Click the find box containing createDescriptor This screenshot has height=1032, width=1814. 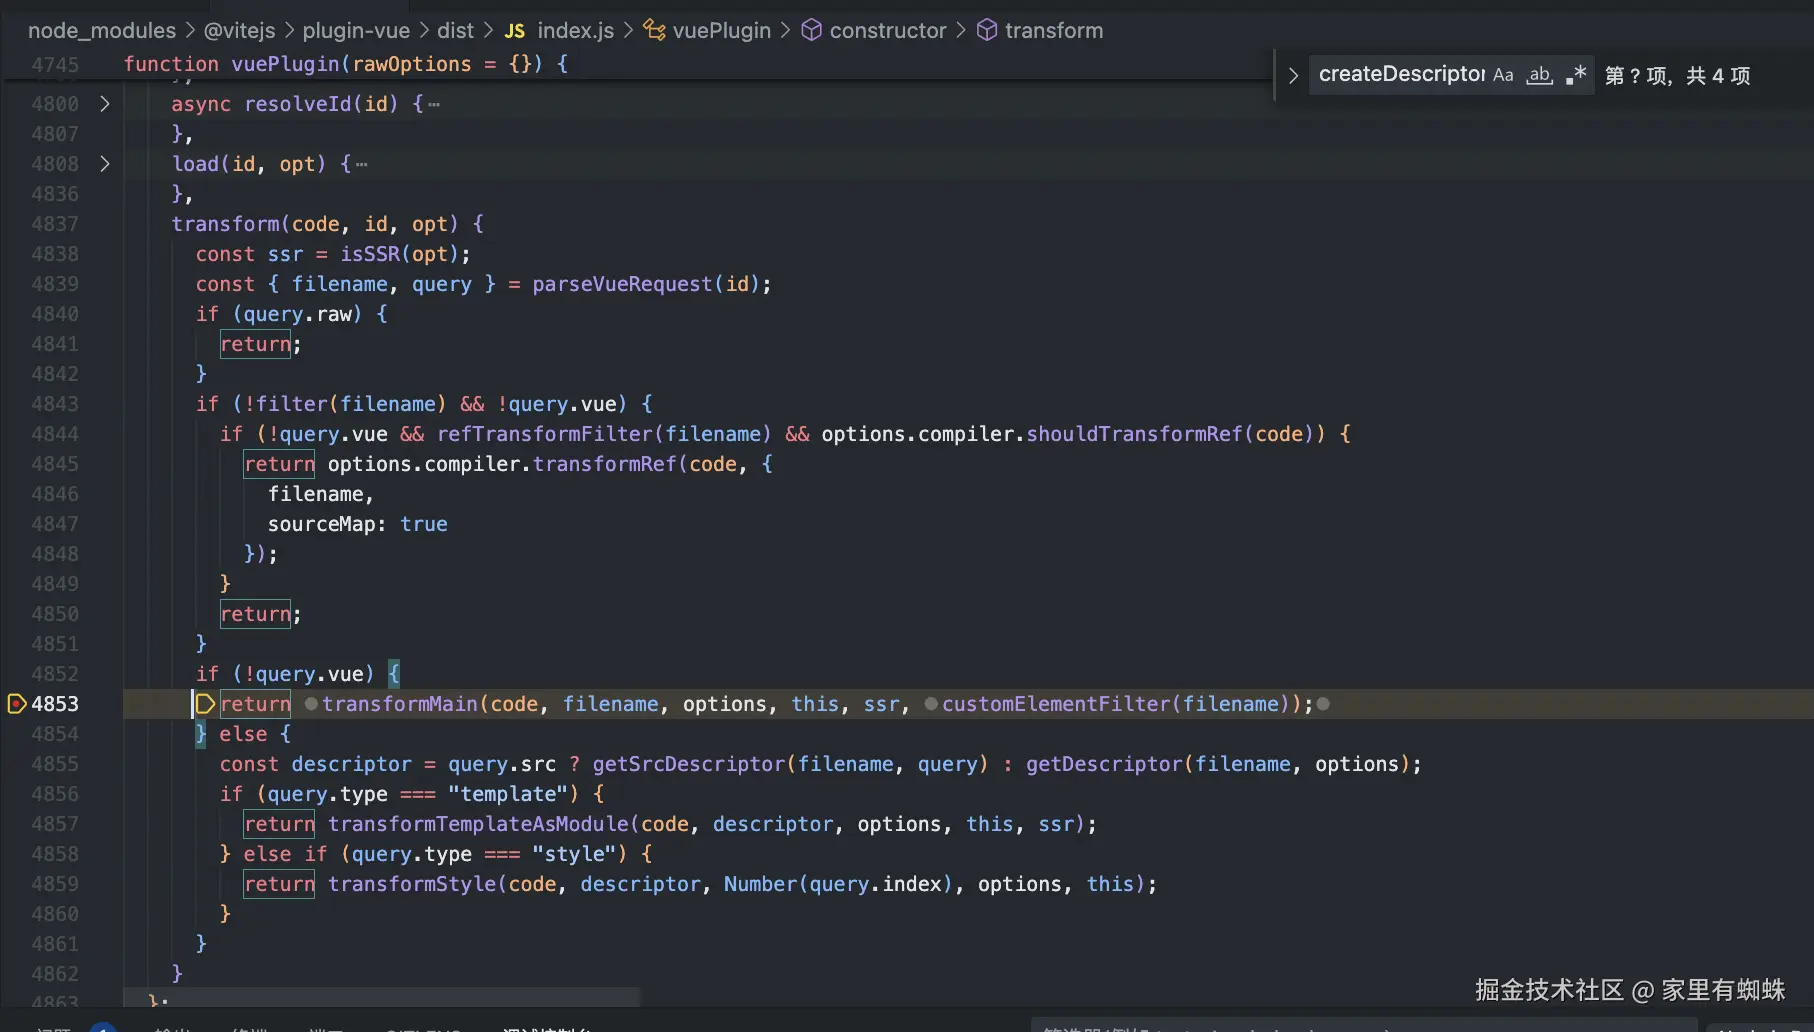pos(1401,75)
